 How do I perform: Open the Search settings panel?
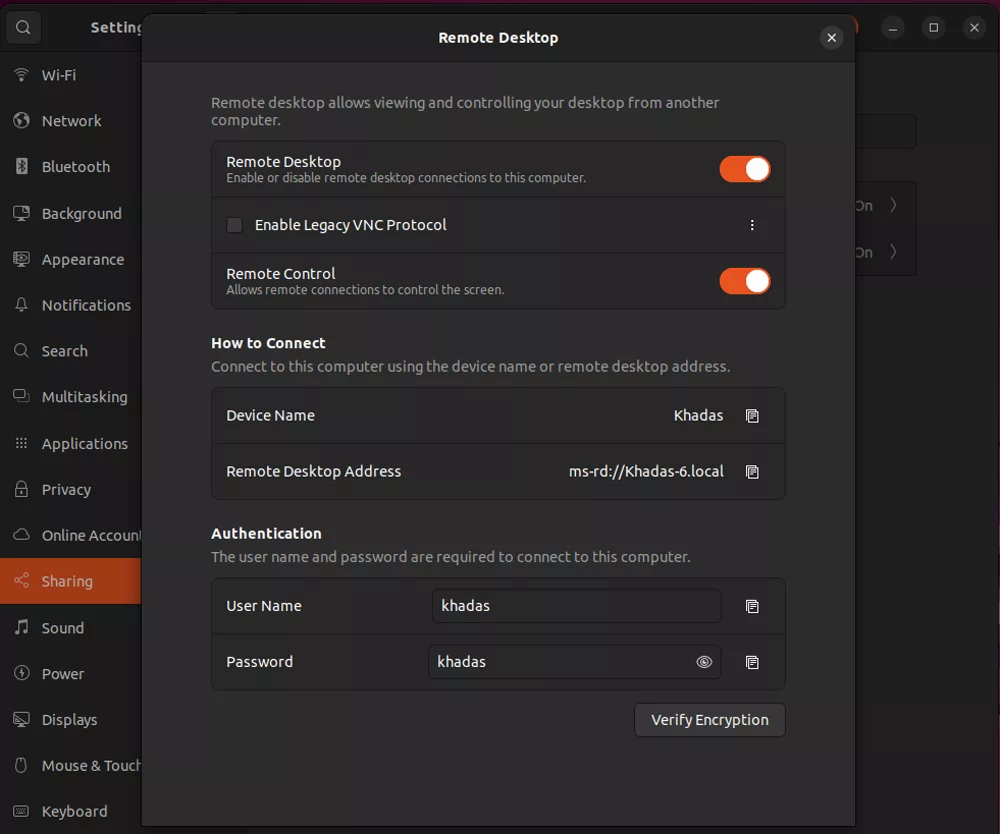coord(71,351)
